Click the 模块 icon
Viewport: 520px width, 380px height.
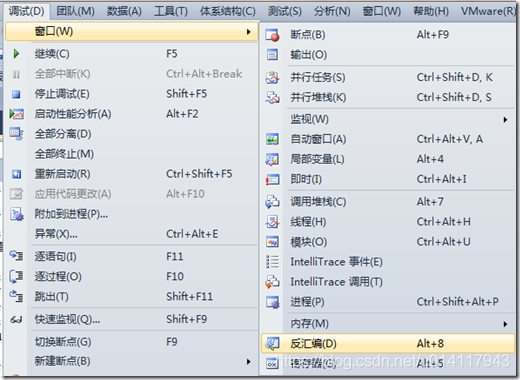(272, 242)
